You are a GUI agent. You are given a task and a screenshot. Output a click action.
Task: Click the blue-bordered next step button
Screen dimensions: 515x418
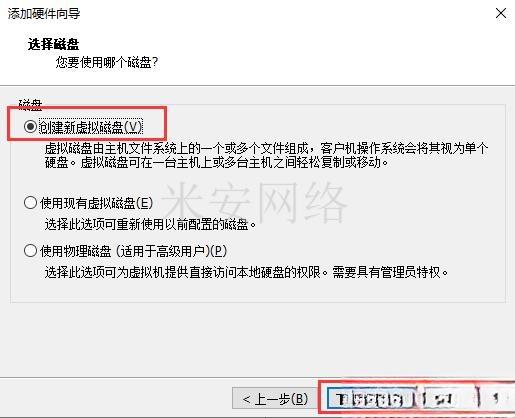370,399
